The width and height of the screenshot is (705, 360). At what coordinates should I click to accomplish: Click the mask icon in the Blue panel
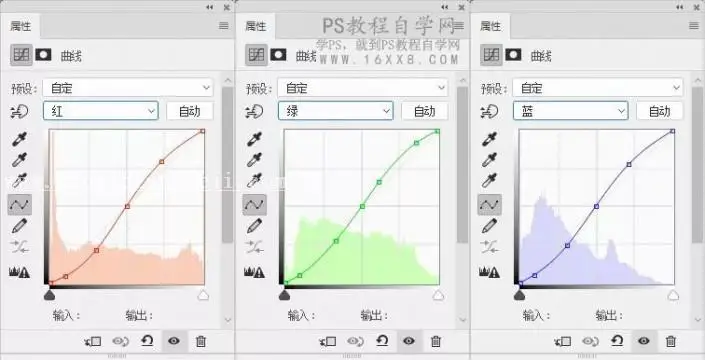click(513, 55)
